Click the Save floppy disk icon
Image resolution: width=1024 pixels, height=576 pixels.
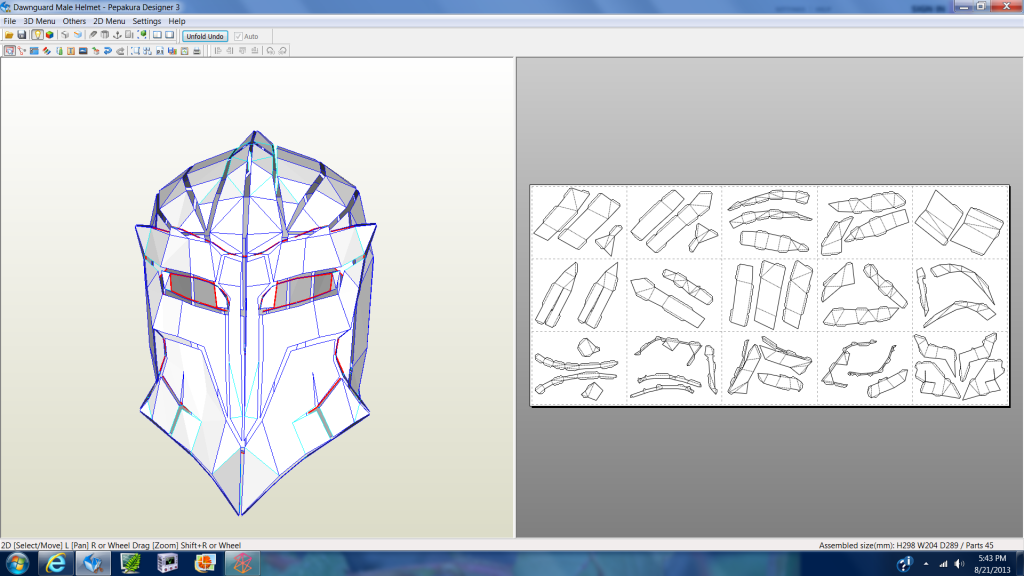(22, 35)
